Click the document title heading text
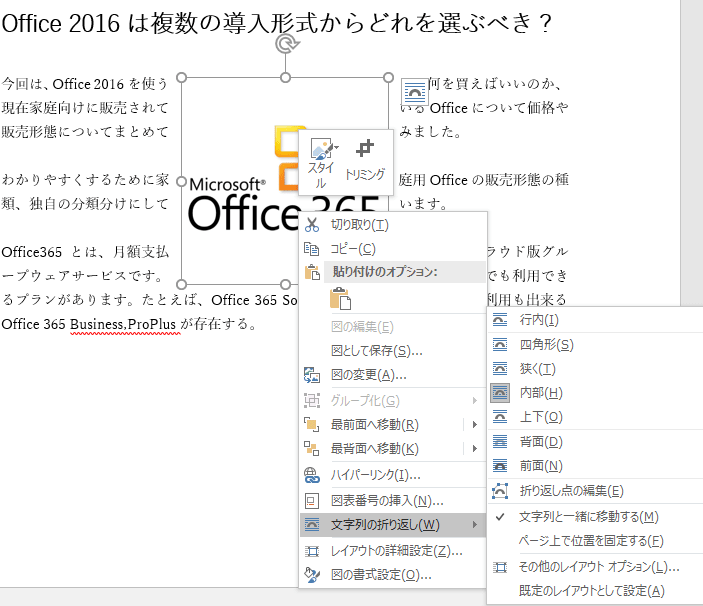The width and height of the screenshot is (703, 606). tap(277, 22)
